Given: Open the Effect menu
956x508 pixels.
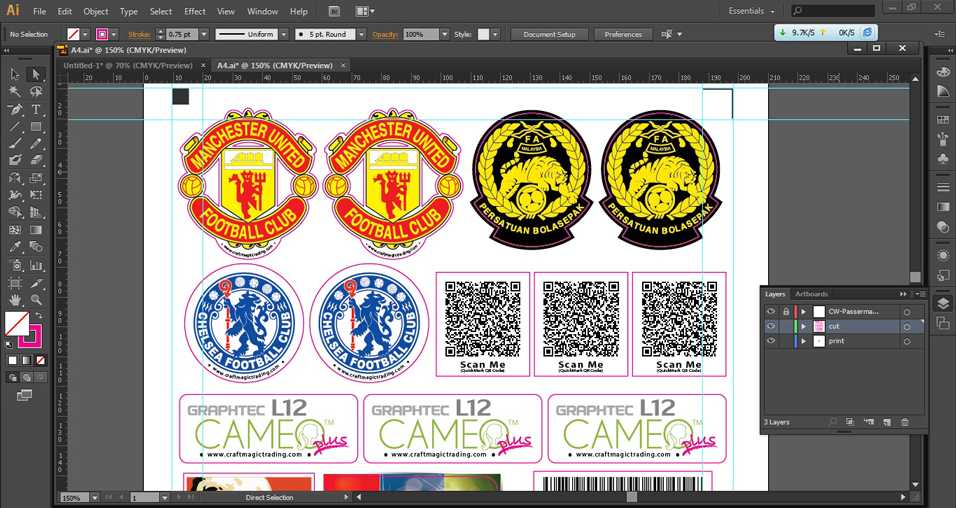Looking at the screenshot, I should (194, 12).
